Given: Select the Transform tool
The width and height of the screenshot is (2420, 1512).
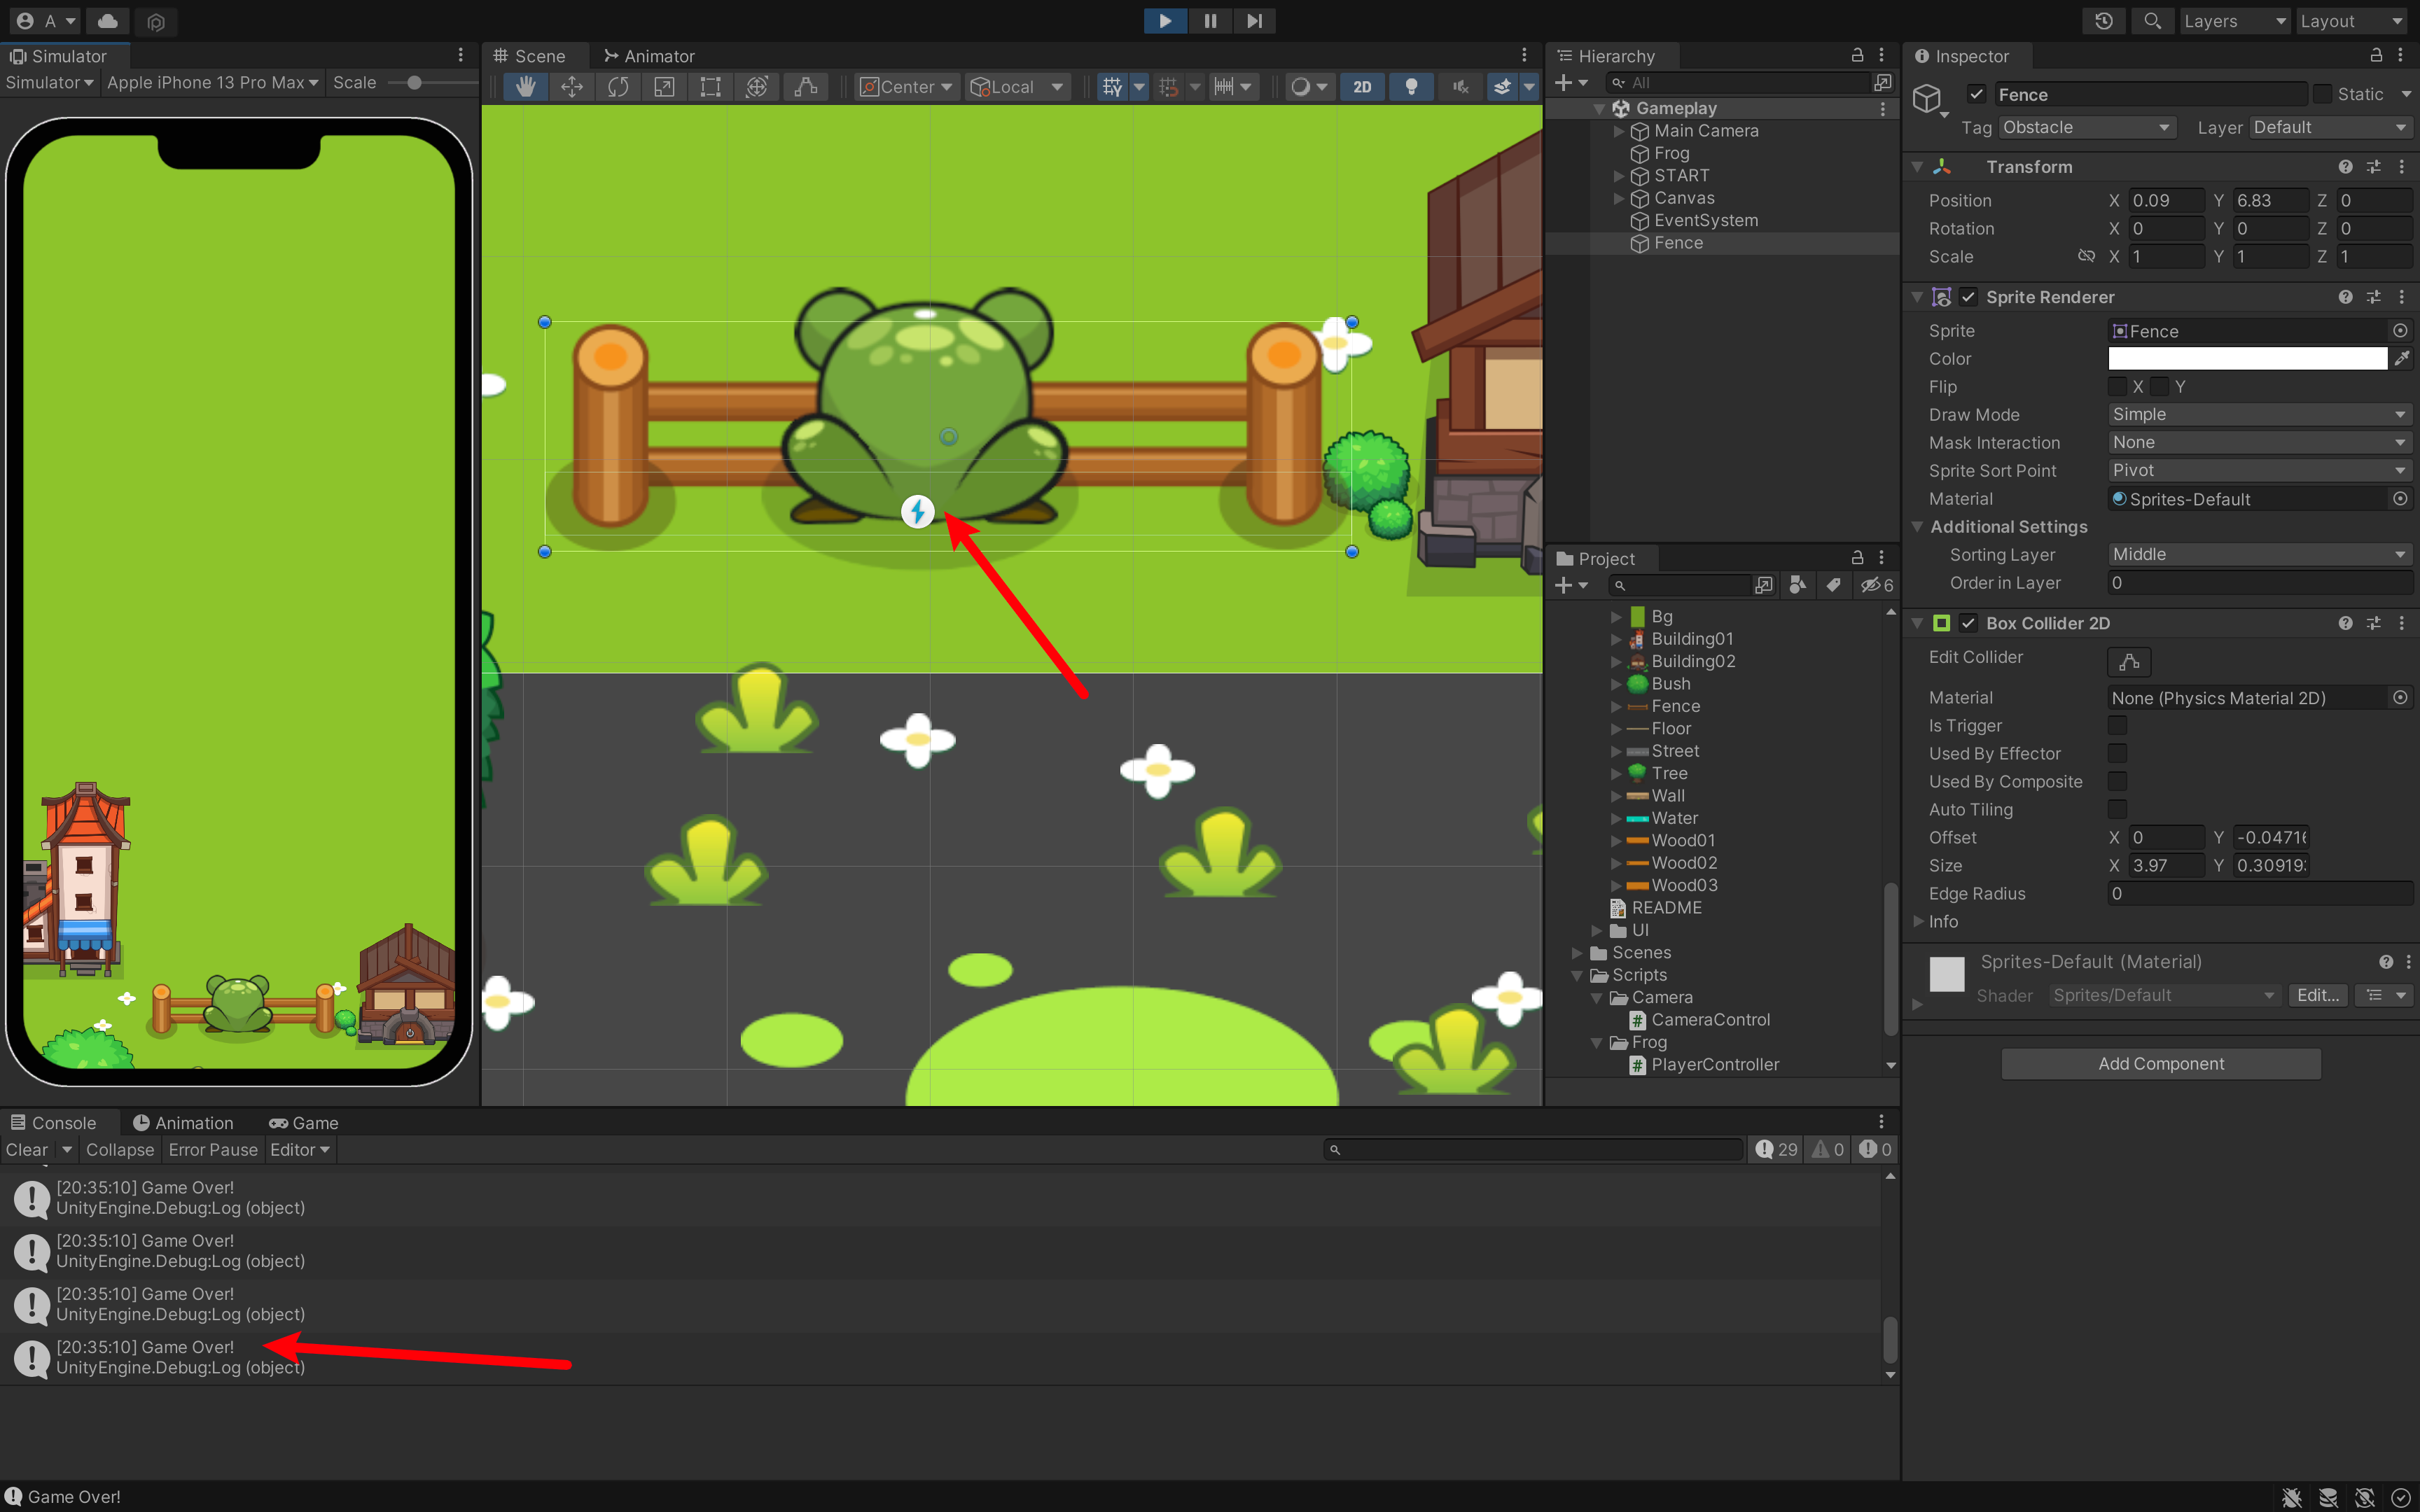Looking at the screenshot, I should (757, 87).
